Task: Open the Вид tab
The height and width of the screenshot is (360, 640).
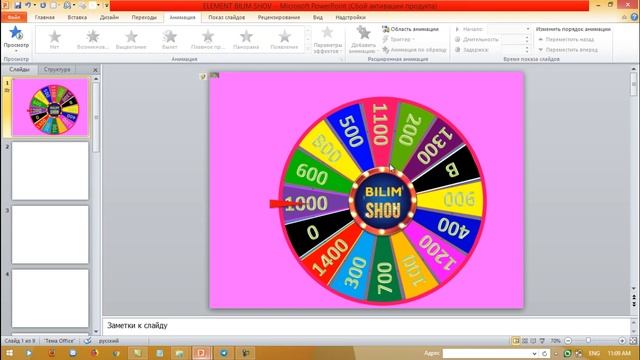Action: pyautogui.click(x=318, y=18)
